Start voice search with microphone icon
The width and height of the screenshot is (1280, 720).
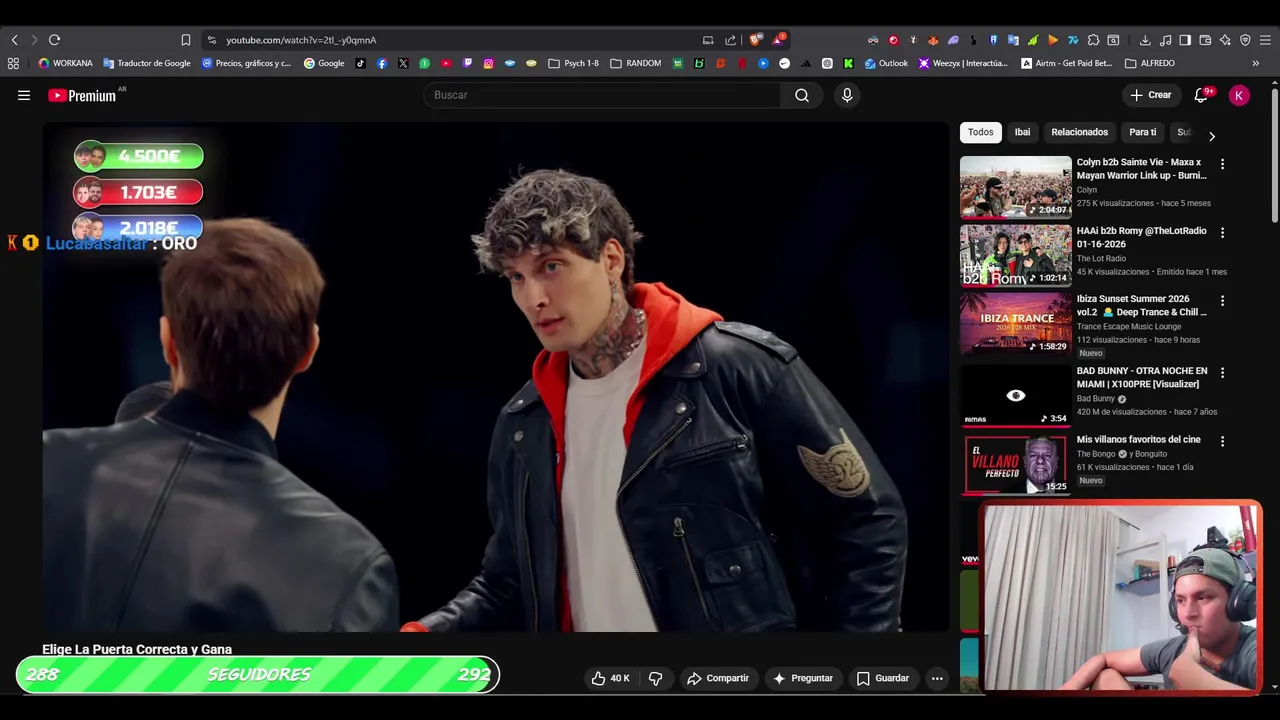[847, 95]
